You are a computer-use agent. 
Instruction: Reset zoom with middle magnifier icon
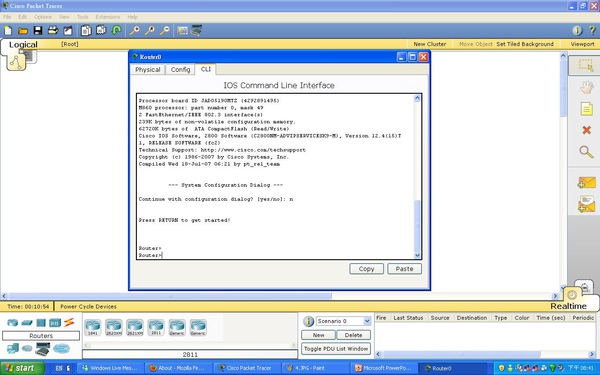(x=150, y=31)
